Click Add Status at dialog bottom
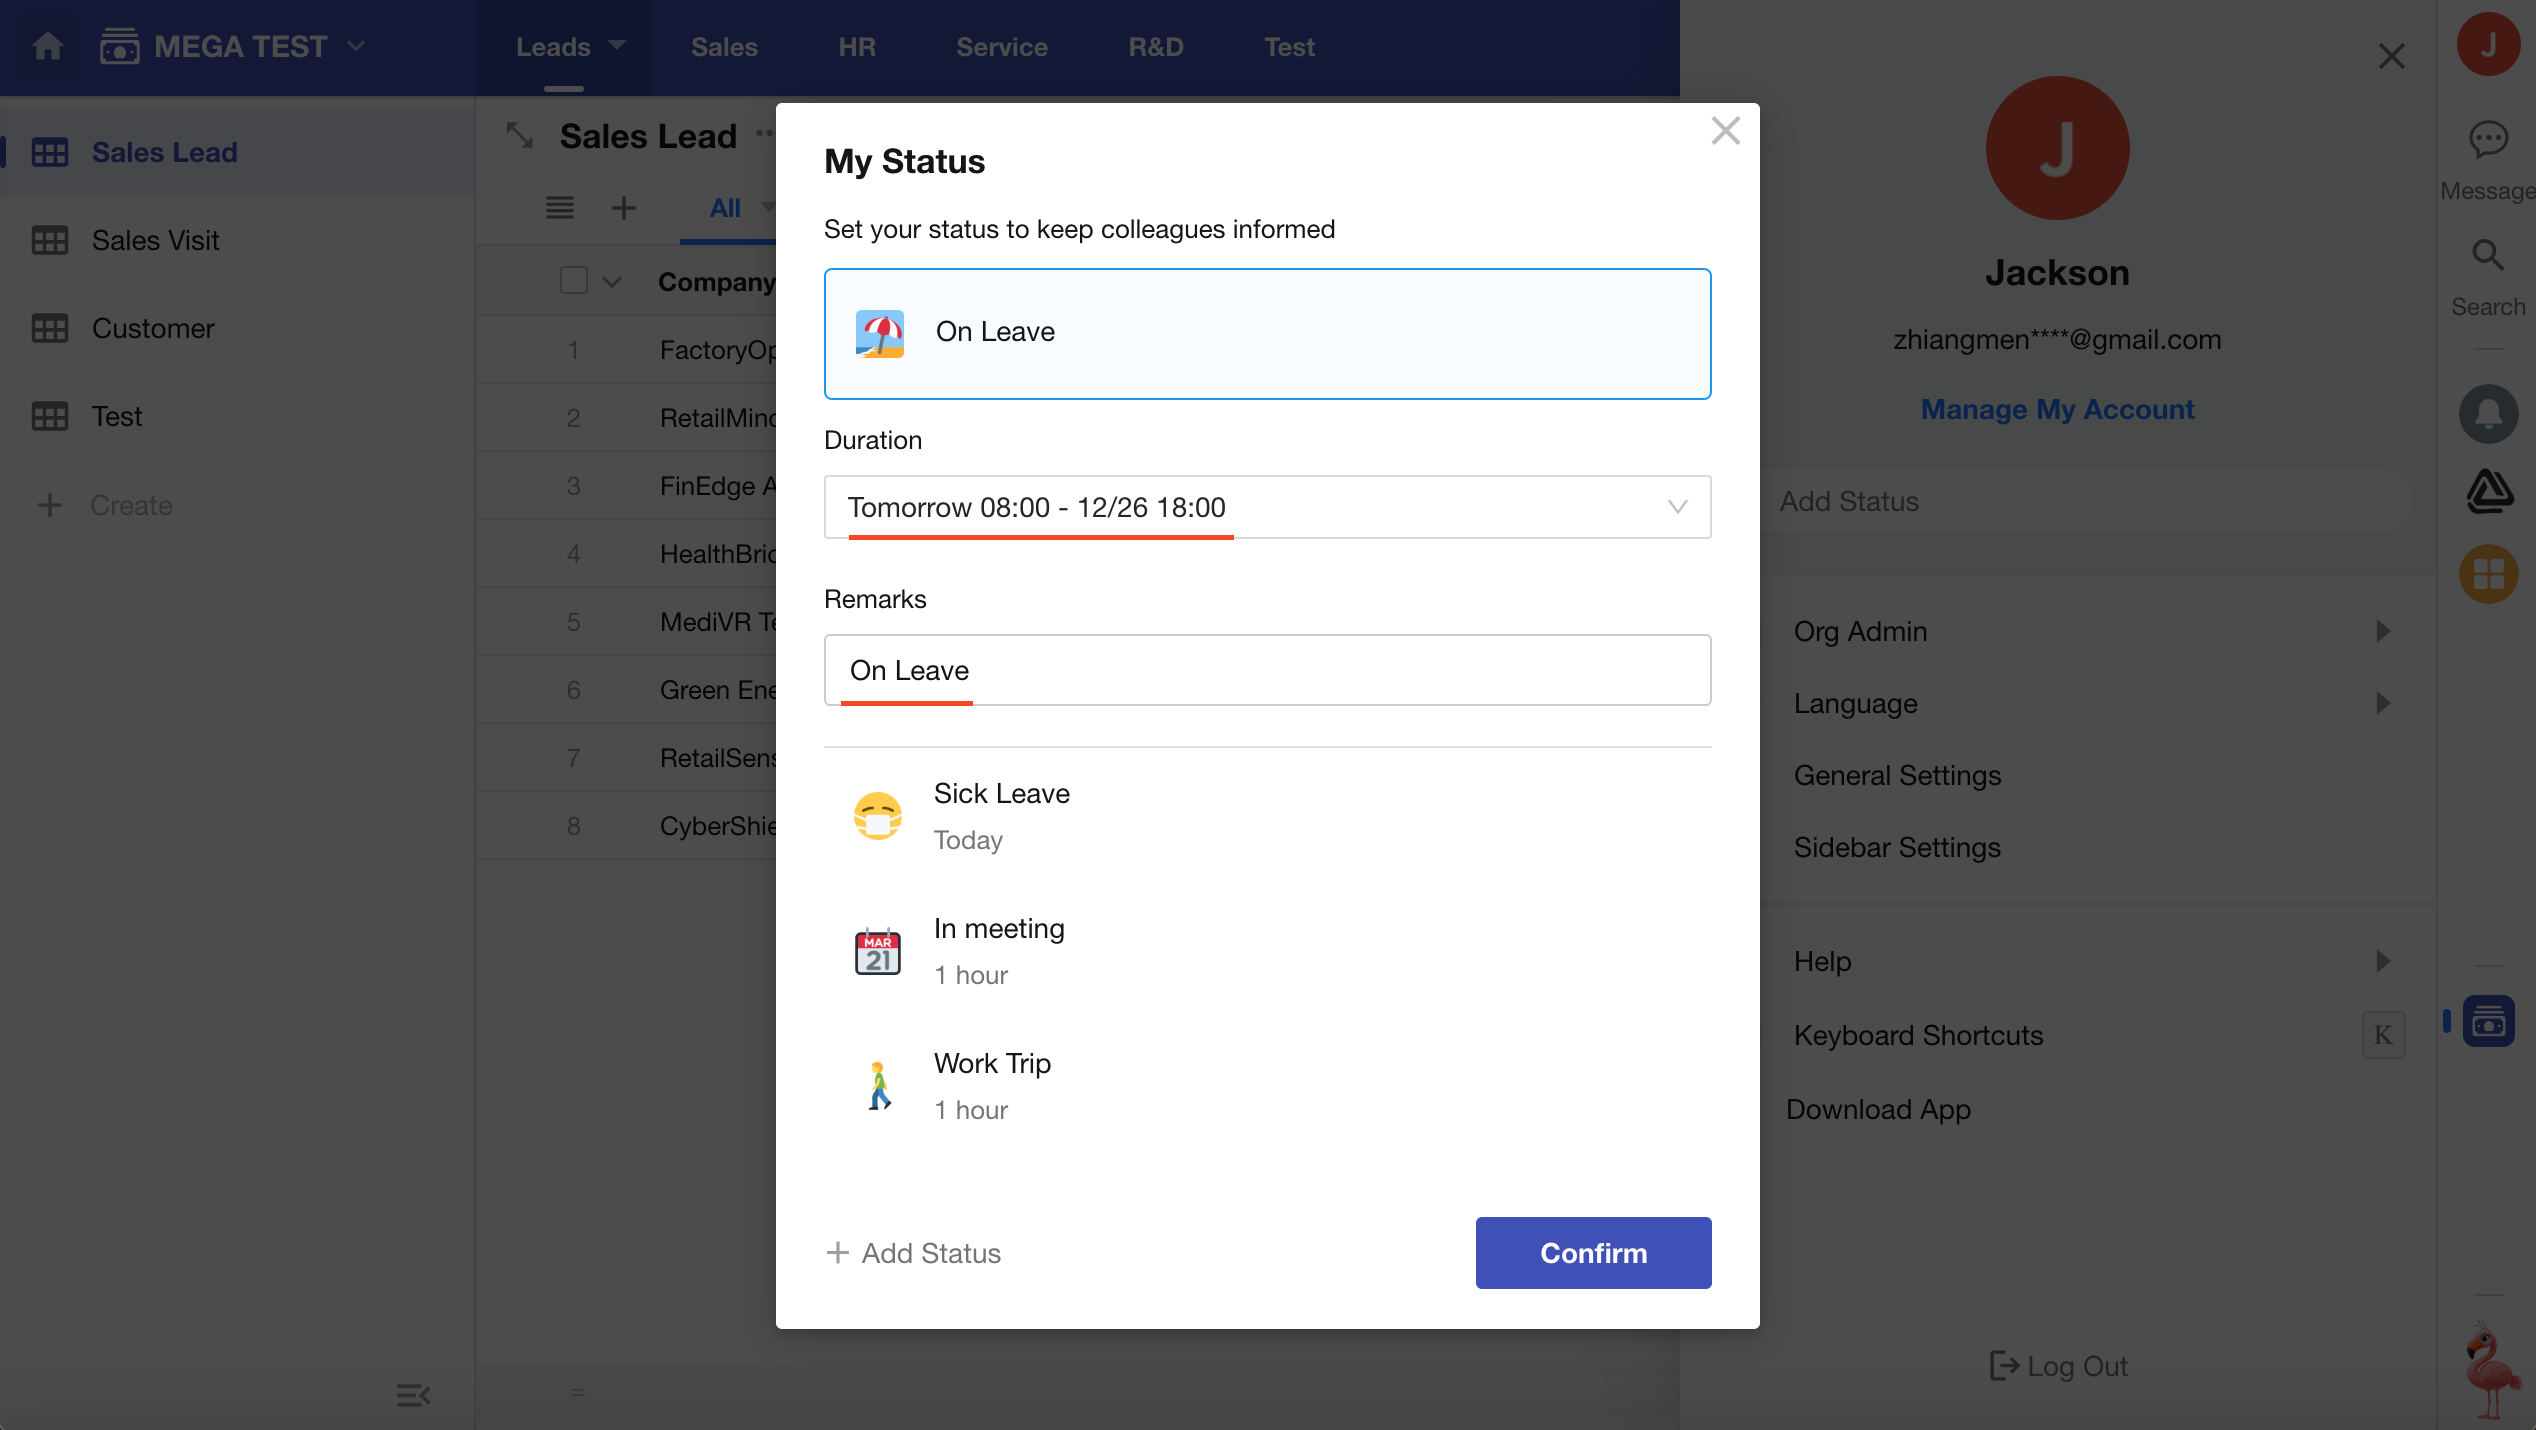The height and width of the screenshot is (1430, 2536). coord(914,1253)
